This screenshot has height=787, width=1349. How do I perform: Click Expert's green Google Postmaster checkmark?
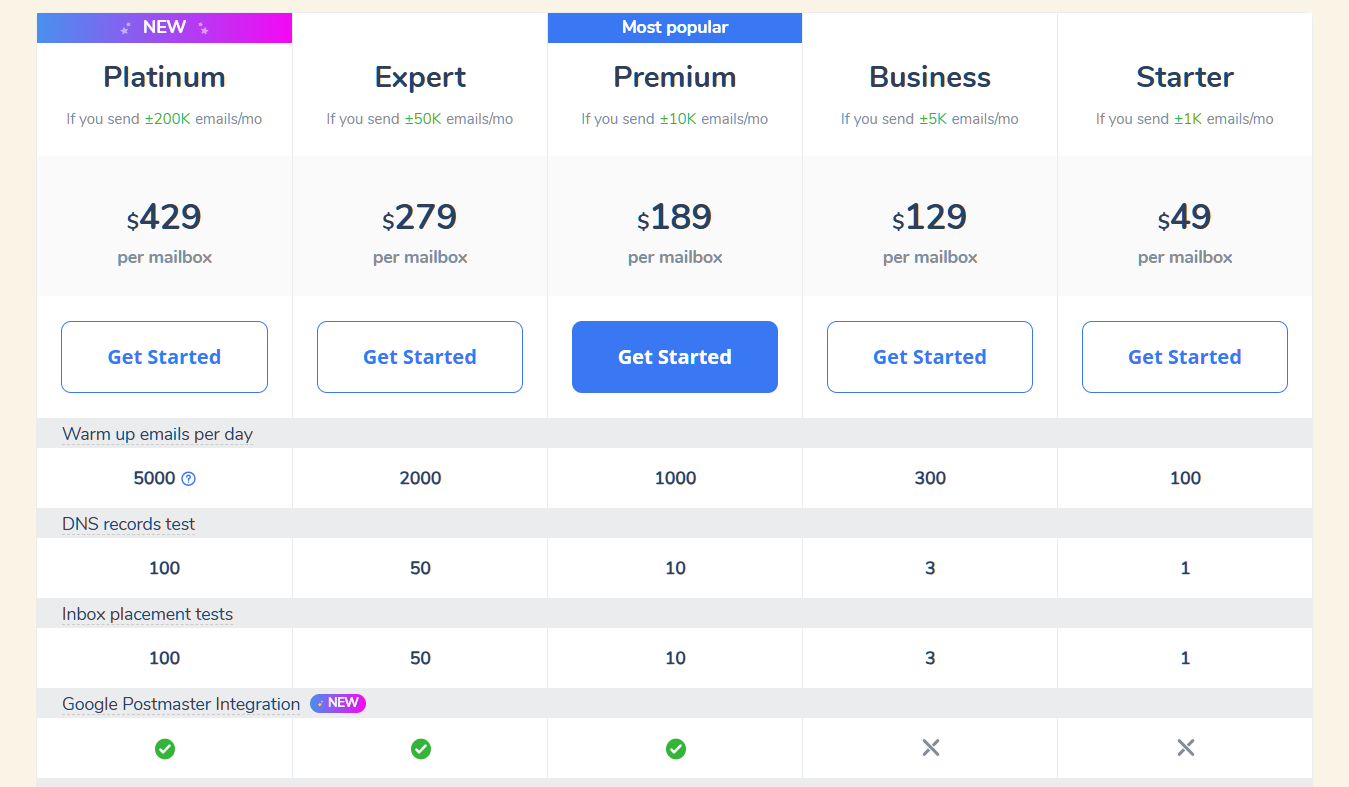coord(421,748)
